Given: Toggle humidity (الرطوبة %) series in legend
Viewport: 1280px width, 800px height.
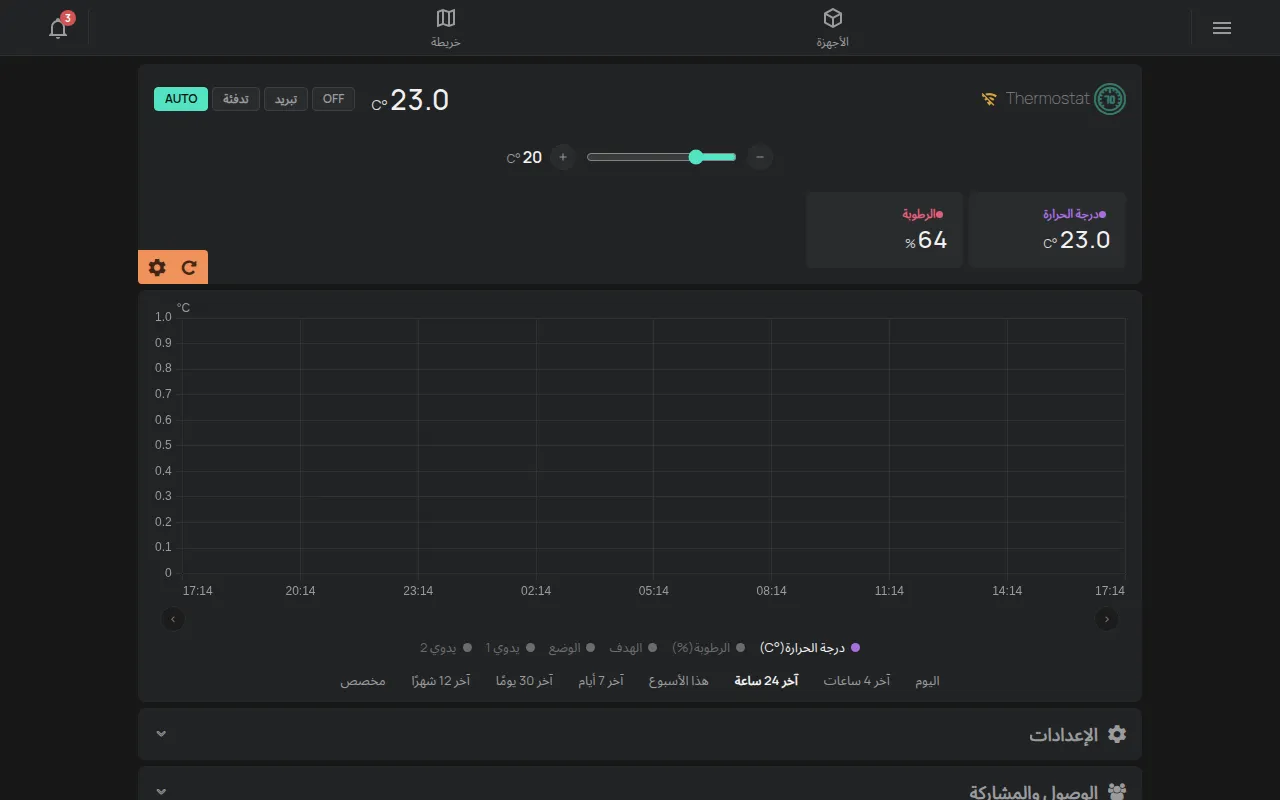Looking at the screenshot, I should (708, 648).
